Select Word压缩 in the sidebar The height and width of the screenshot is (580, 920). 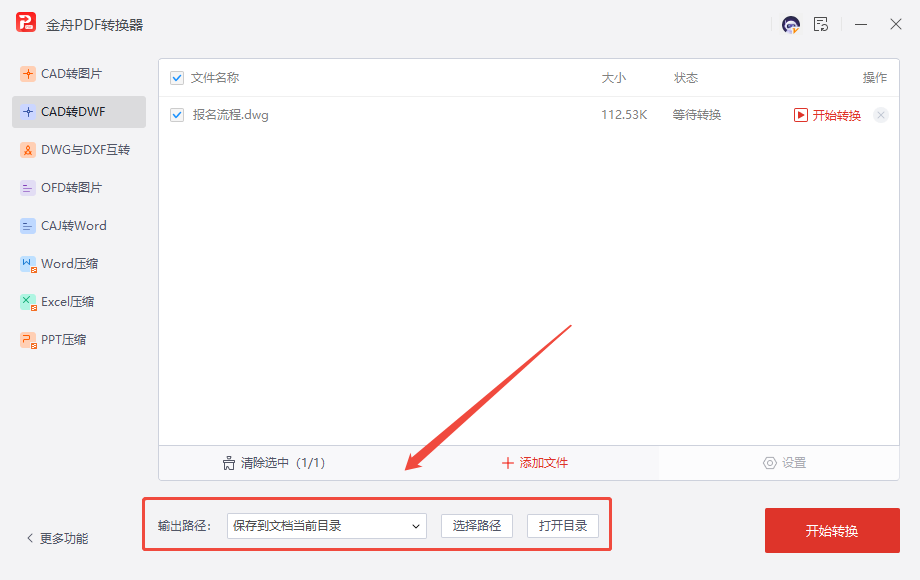79,264
